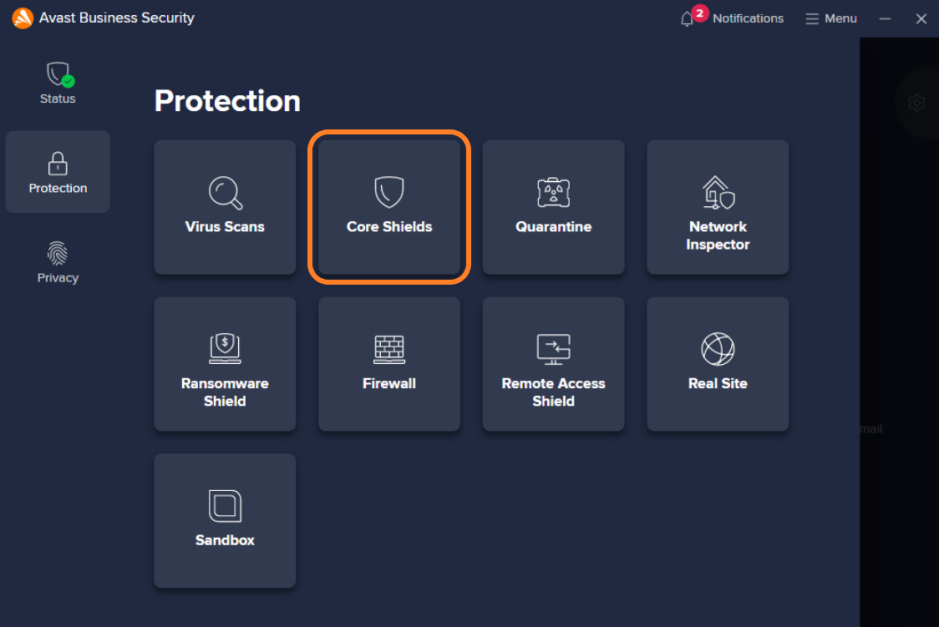Switch to the Privacy section
Screen dimensions: 939x627
click(x=58, y=262)
